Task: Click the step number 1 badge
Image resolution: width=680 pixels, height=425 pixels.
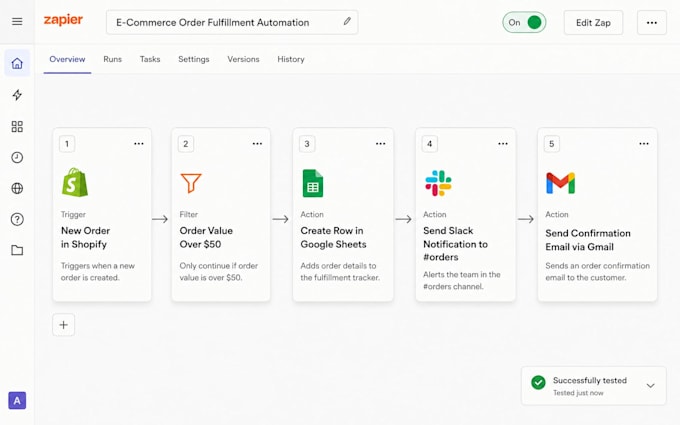Action: tap(67, 144)
